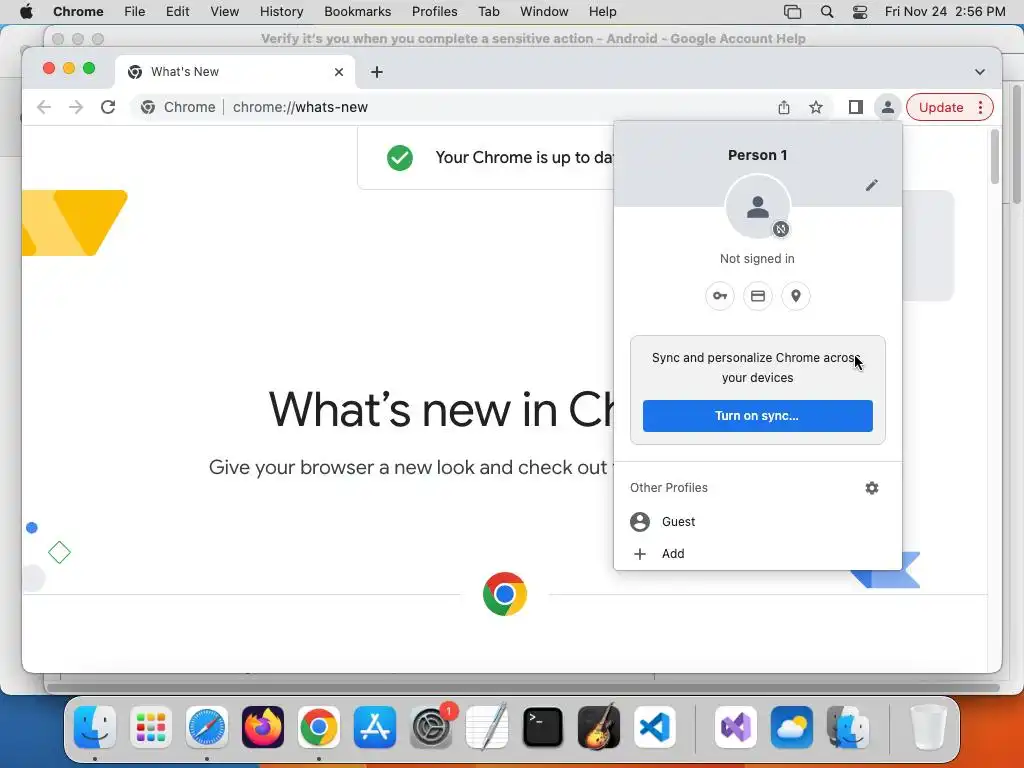
Task: Open Spotlight search in menu bar
Action: click(x=827, y=12)
